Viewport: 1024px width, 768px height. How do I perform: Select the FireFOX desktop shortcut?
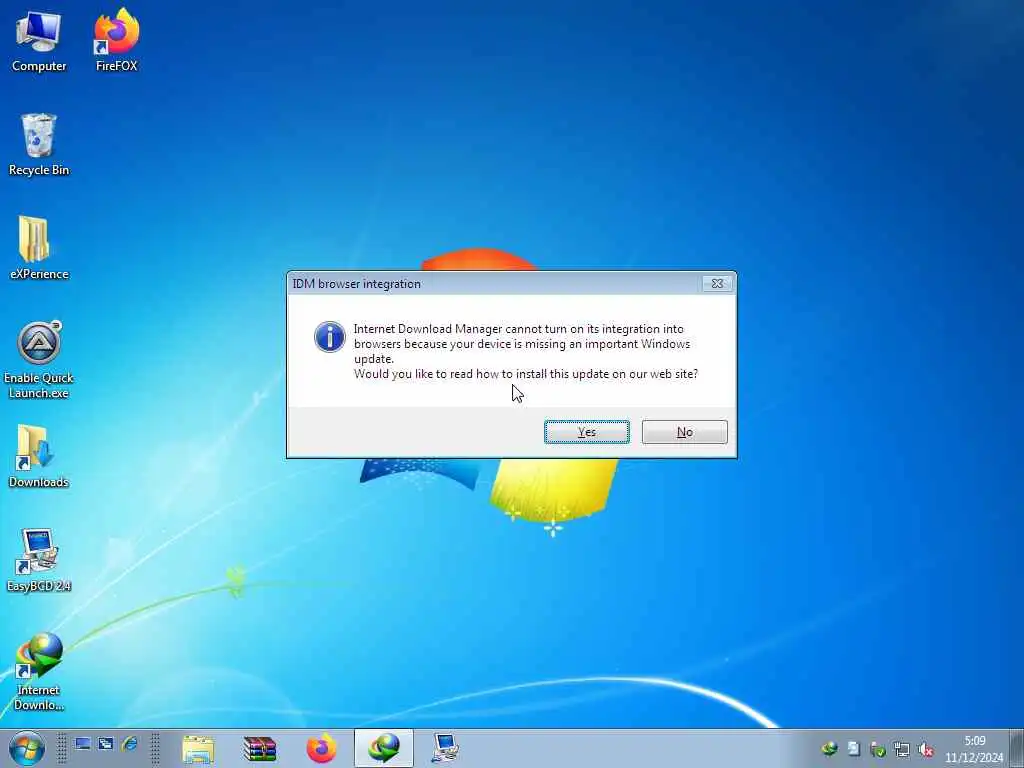(x=116, y=41)
